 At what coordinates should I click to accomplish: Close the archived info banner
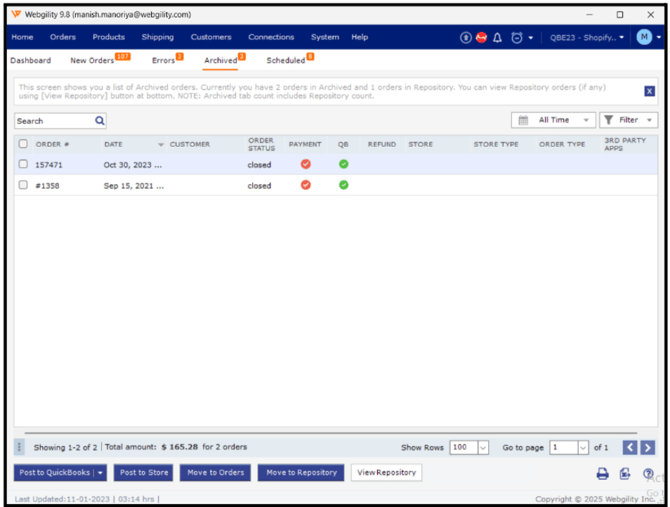click(x=649, y=91)
